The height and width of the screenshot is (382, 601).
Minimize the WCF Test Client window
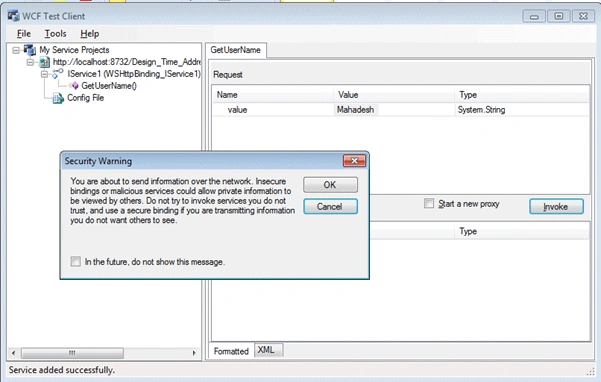[x=534, y=16]
